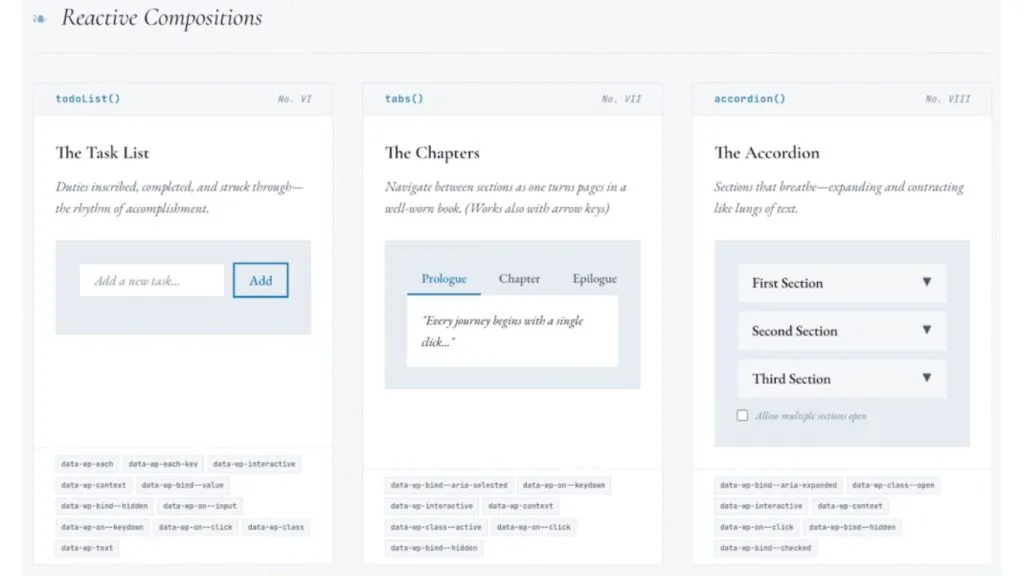Image resolution: width=1024 pixels, height=576 pixels.
Task: Switch to the Epilogue tab
Action: [x=594, y=279]
